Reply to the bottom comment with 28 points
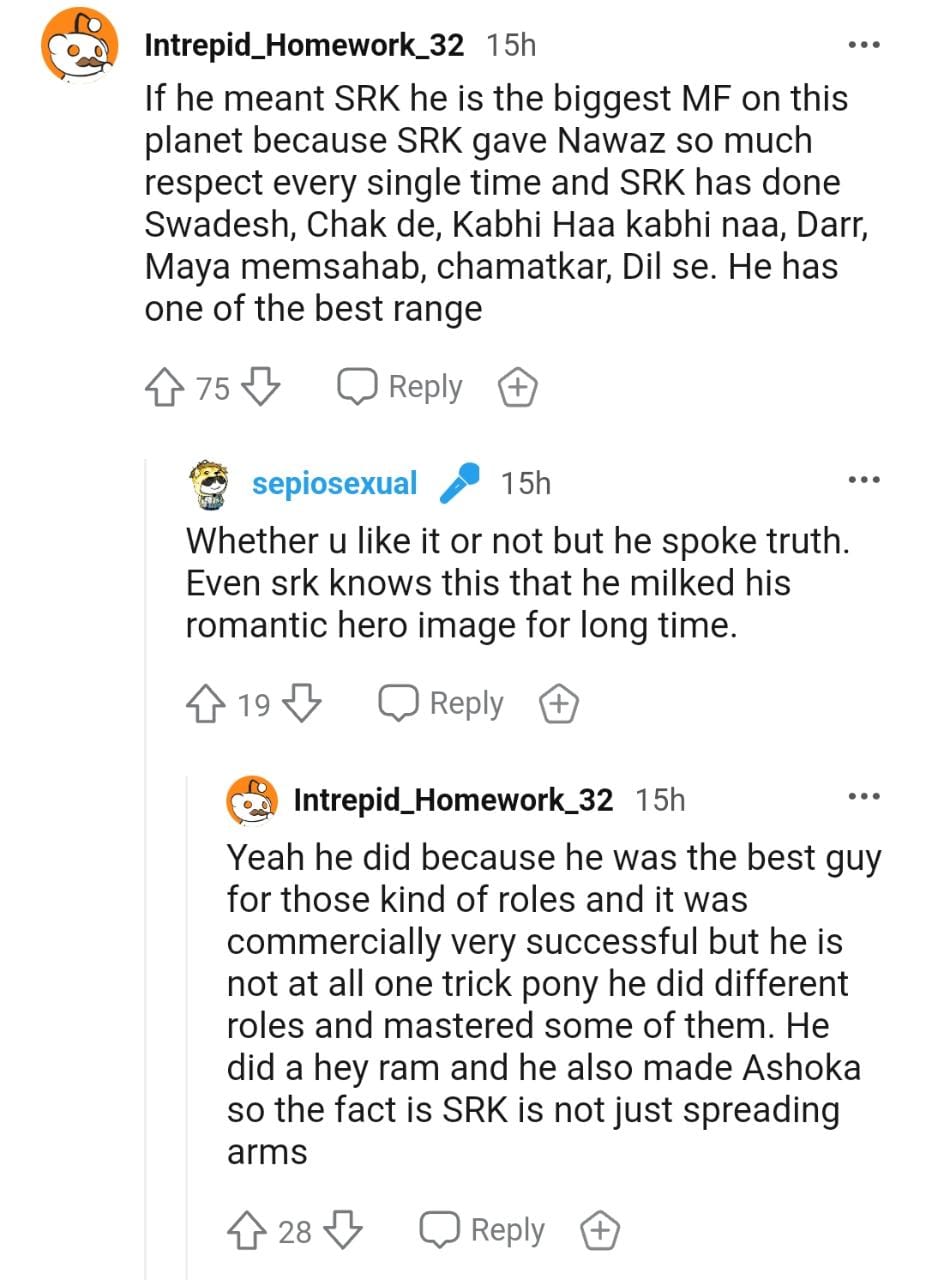The image size is (926, 1280). 483,1230
